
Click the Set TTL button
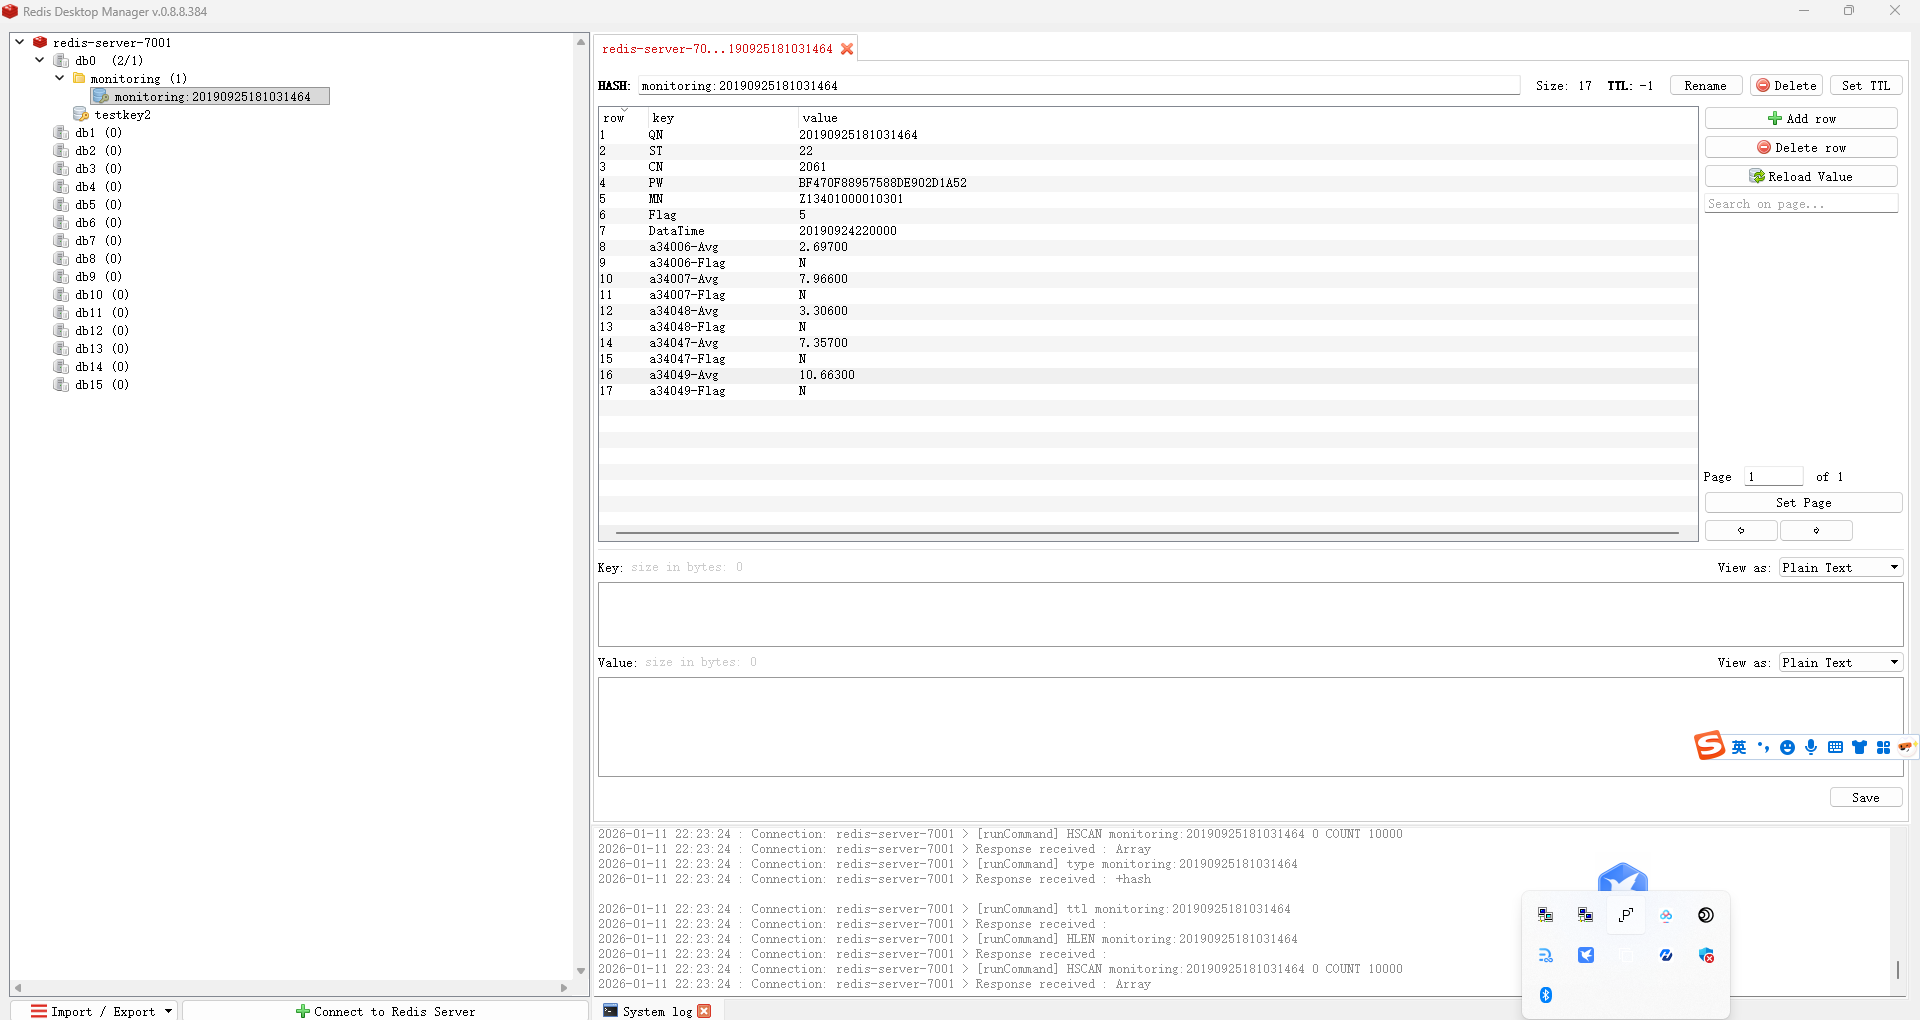coord(1866,86)
